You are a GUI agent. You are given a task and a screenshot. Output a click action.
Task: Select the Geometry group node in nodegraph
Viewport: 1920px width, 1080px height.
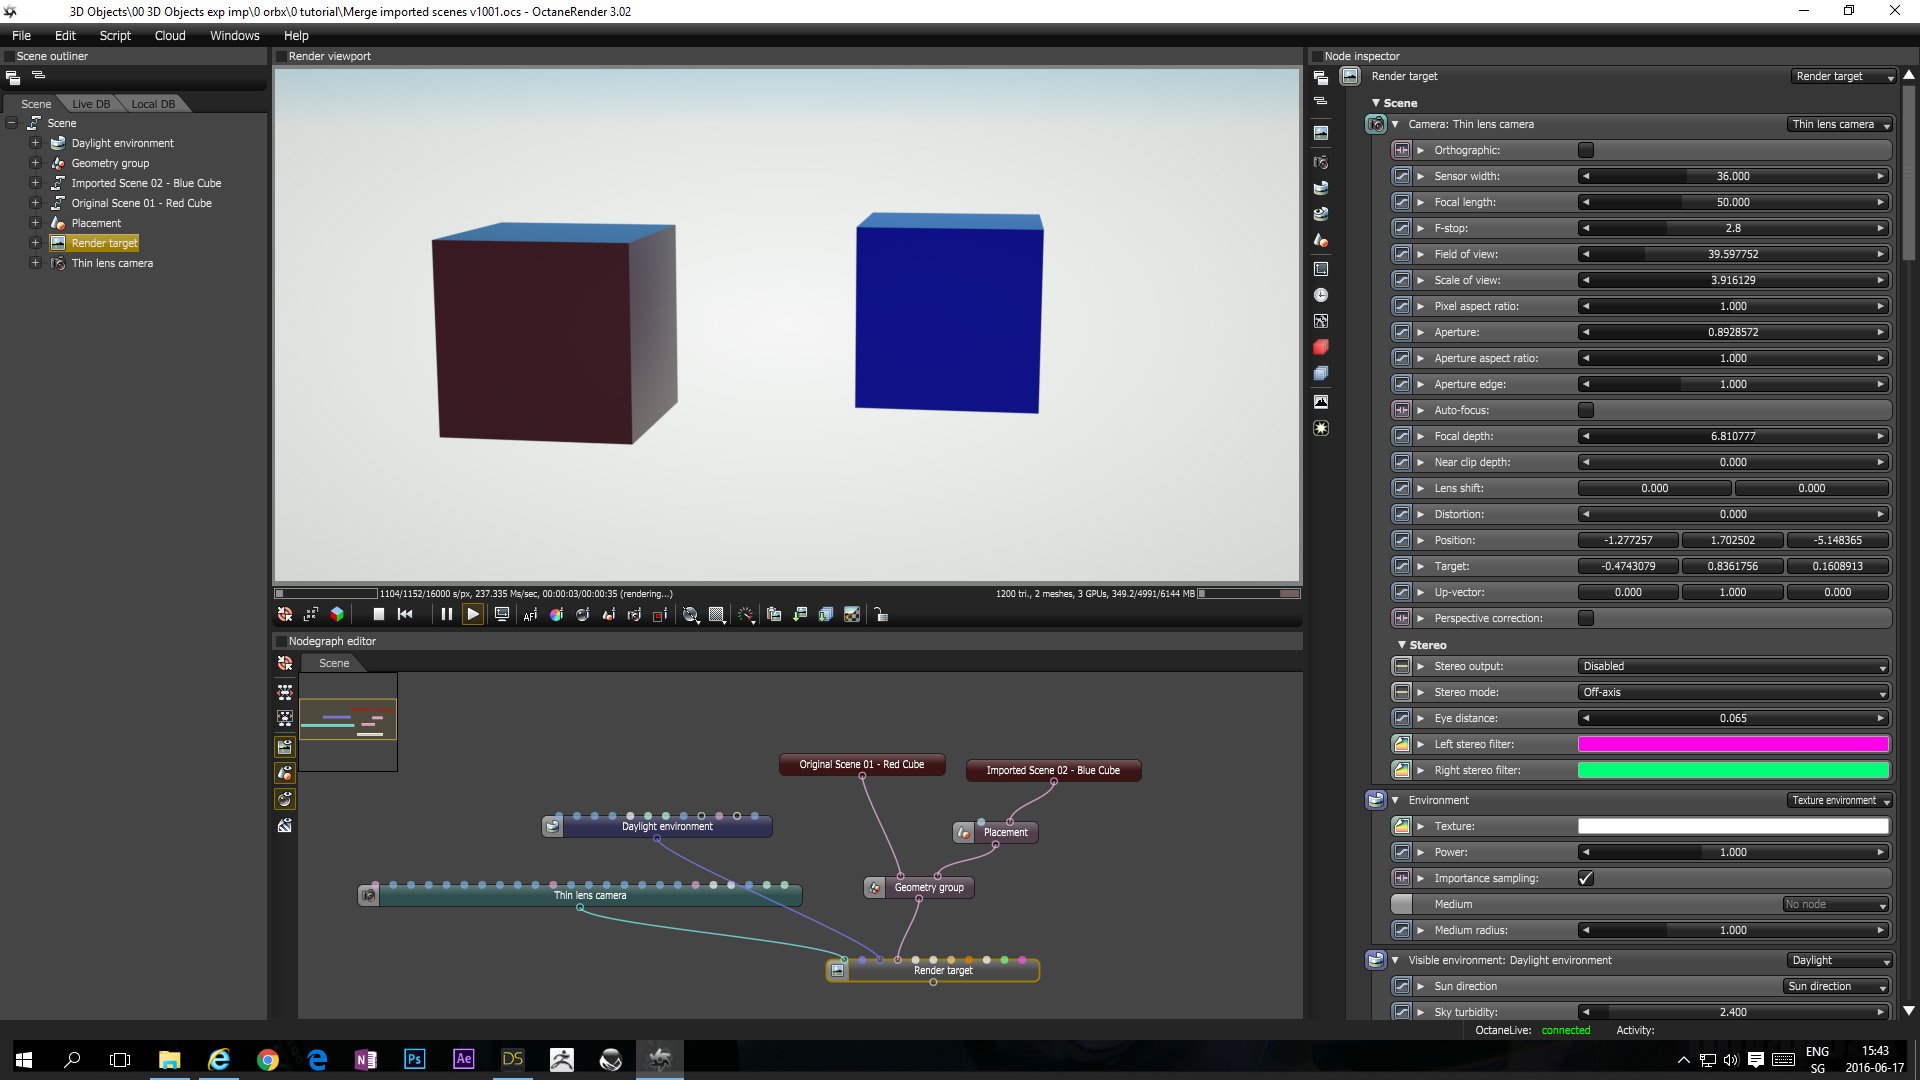[x=929, y=888]
